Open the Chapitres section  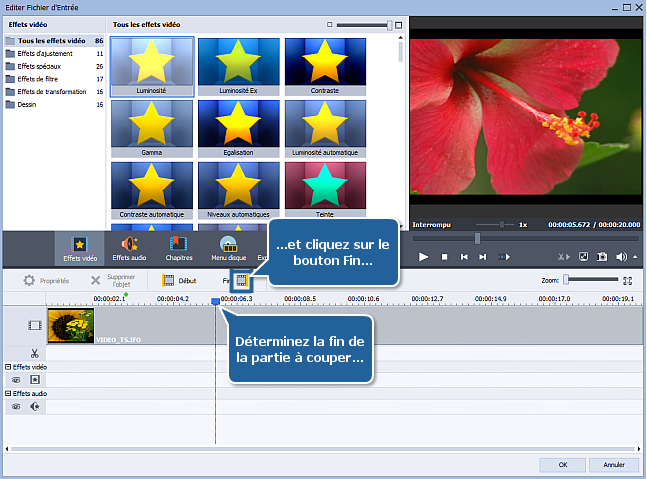178,249
